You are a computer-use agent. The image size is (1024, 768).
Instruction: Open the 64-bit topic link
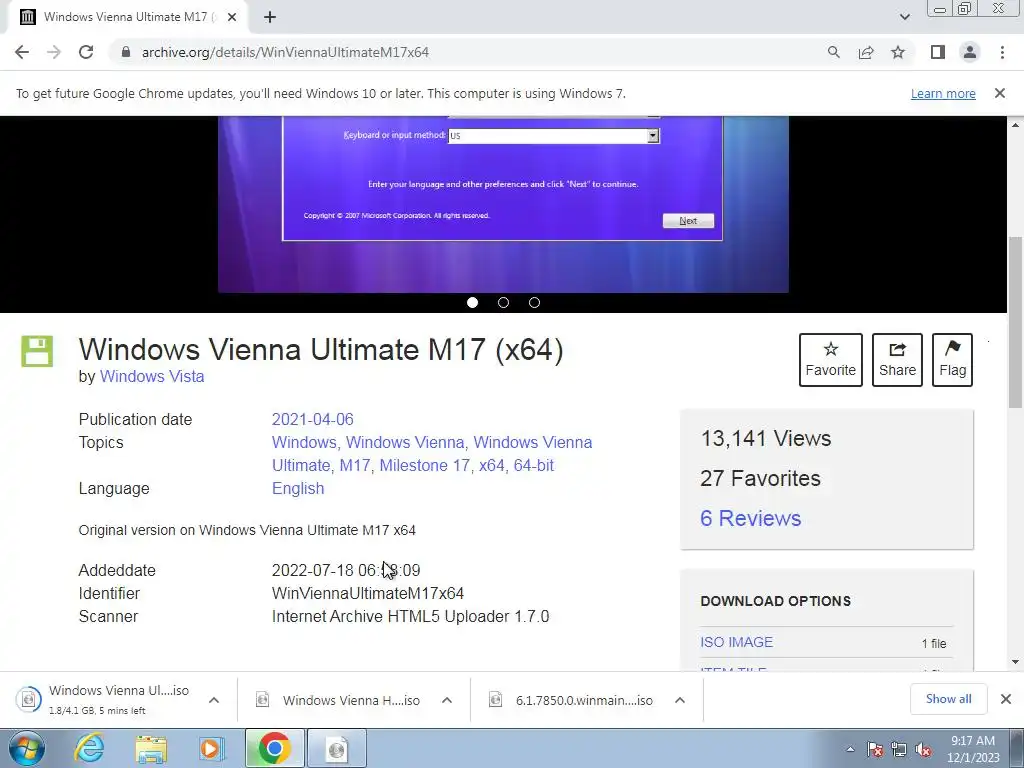point(534,466)
